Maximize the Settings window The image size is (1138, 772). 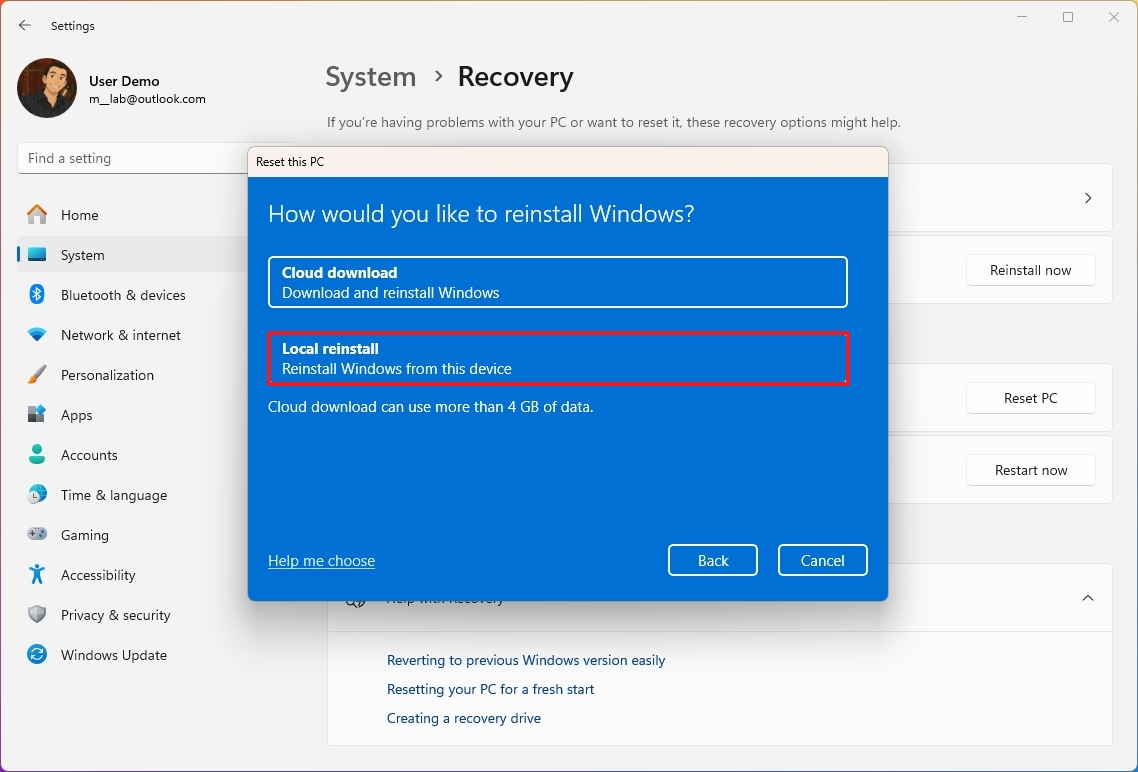pos(1068,17)
